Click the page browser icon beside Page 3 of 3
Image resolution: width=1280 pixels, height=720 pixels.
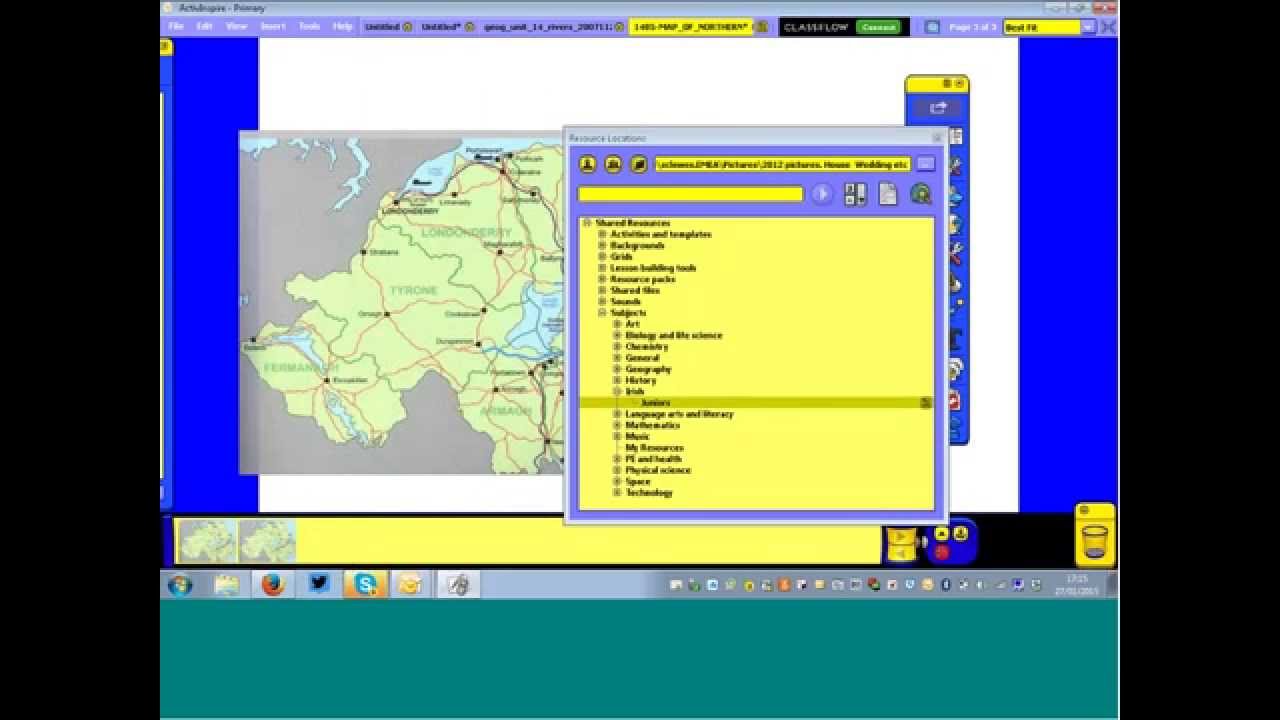(932, 27)
